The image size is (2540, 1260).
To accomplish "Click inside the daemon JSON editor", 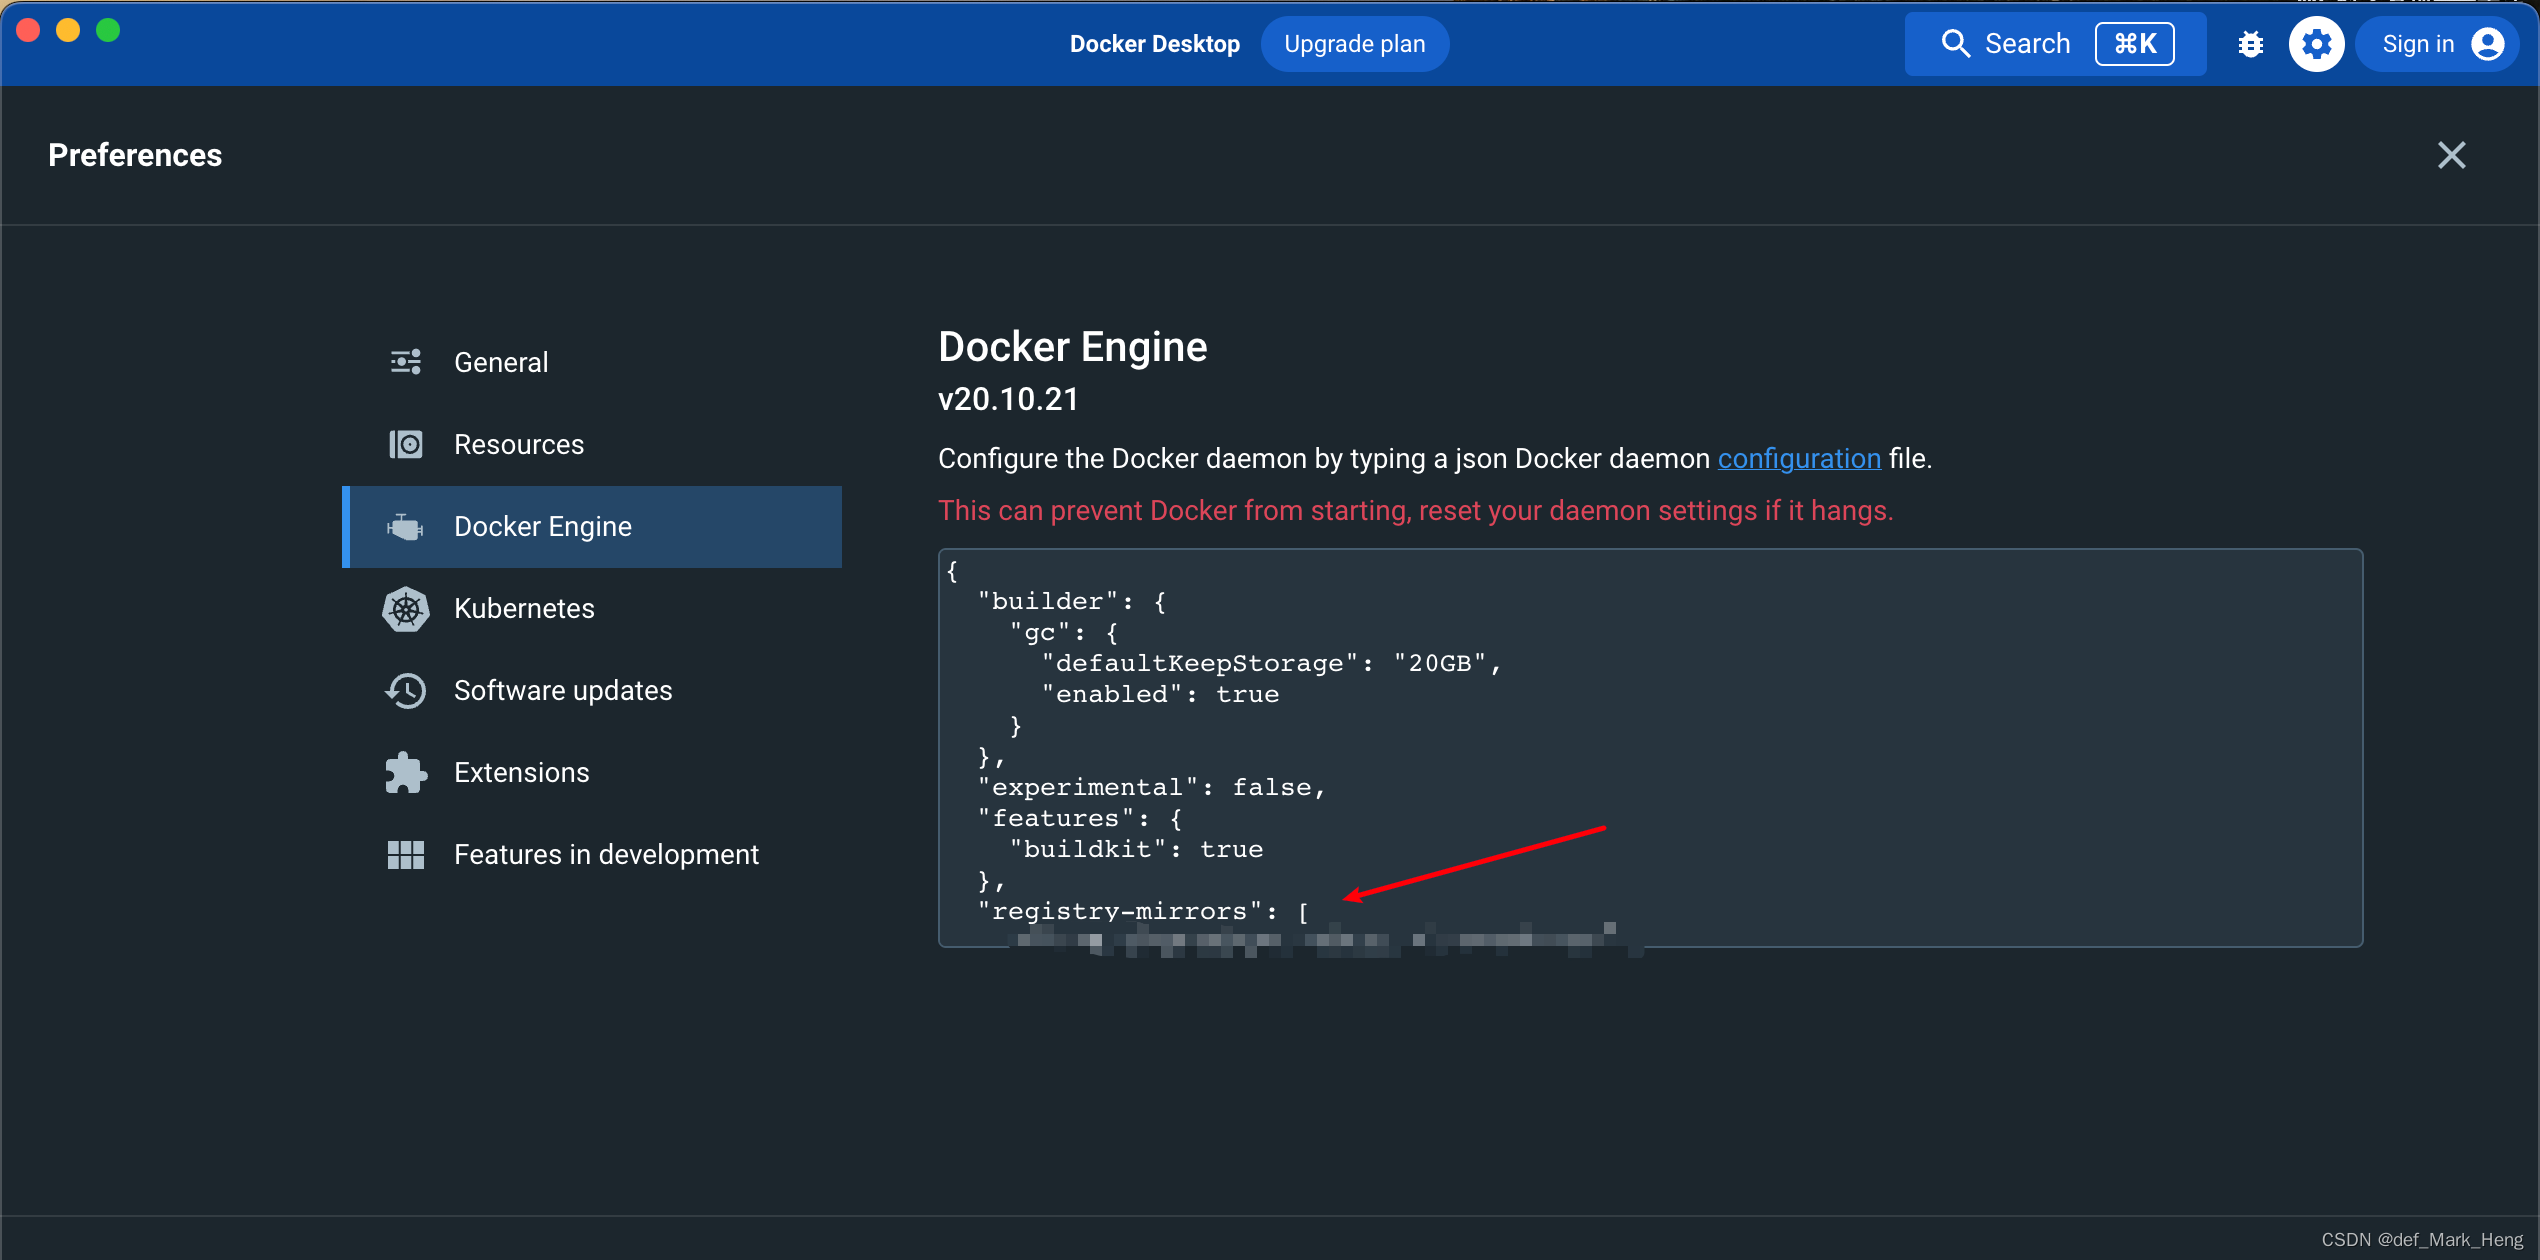I will tap(1650, 747).
